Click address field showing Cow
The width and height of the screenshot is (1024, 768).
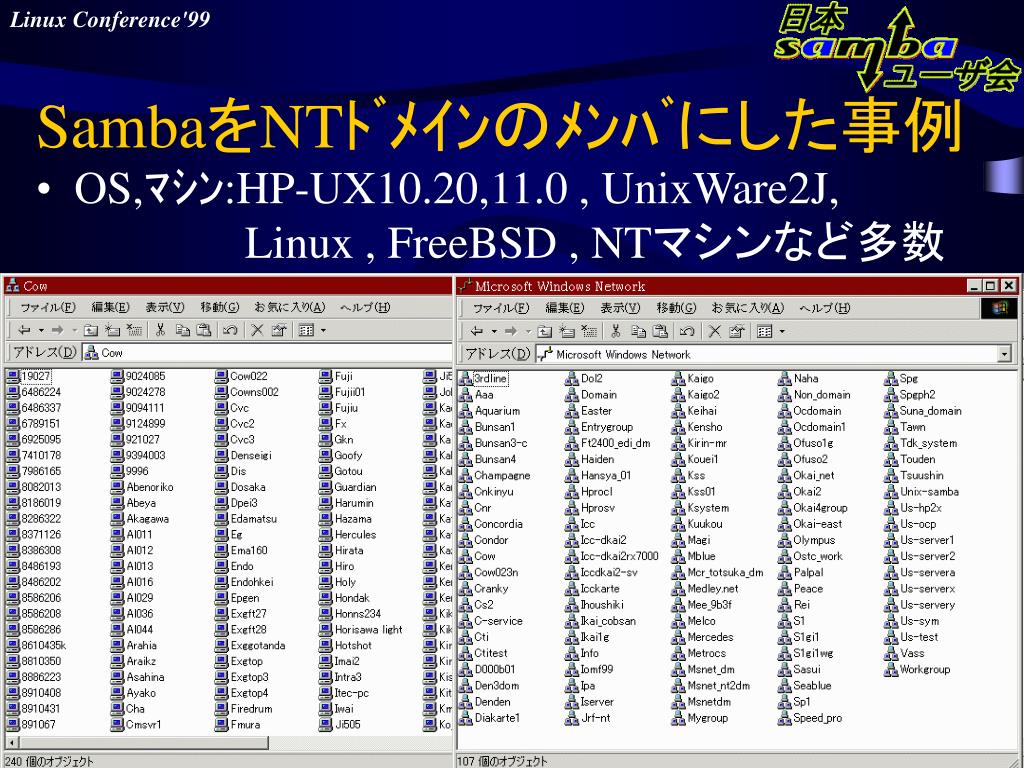tap(266, 353)
